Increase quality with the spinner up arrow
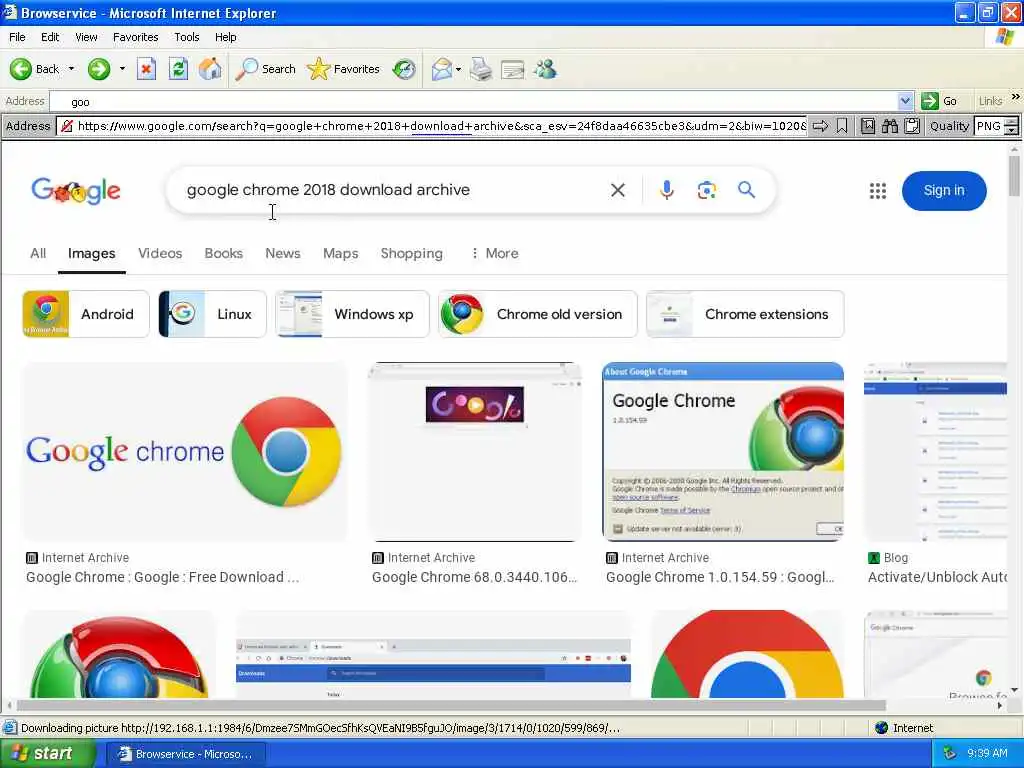The image size is (1024, 768). (1012, 121)
